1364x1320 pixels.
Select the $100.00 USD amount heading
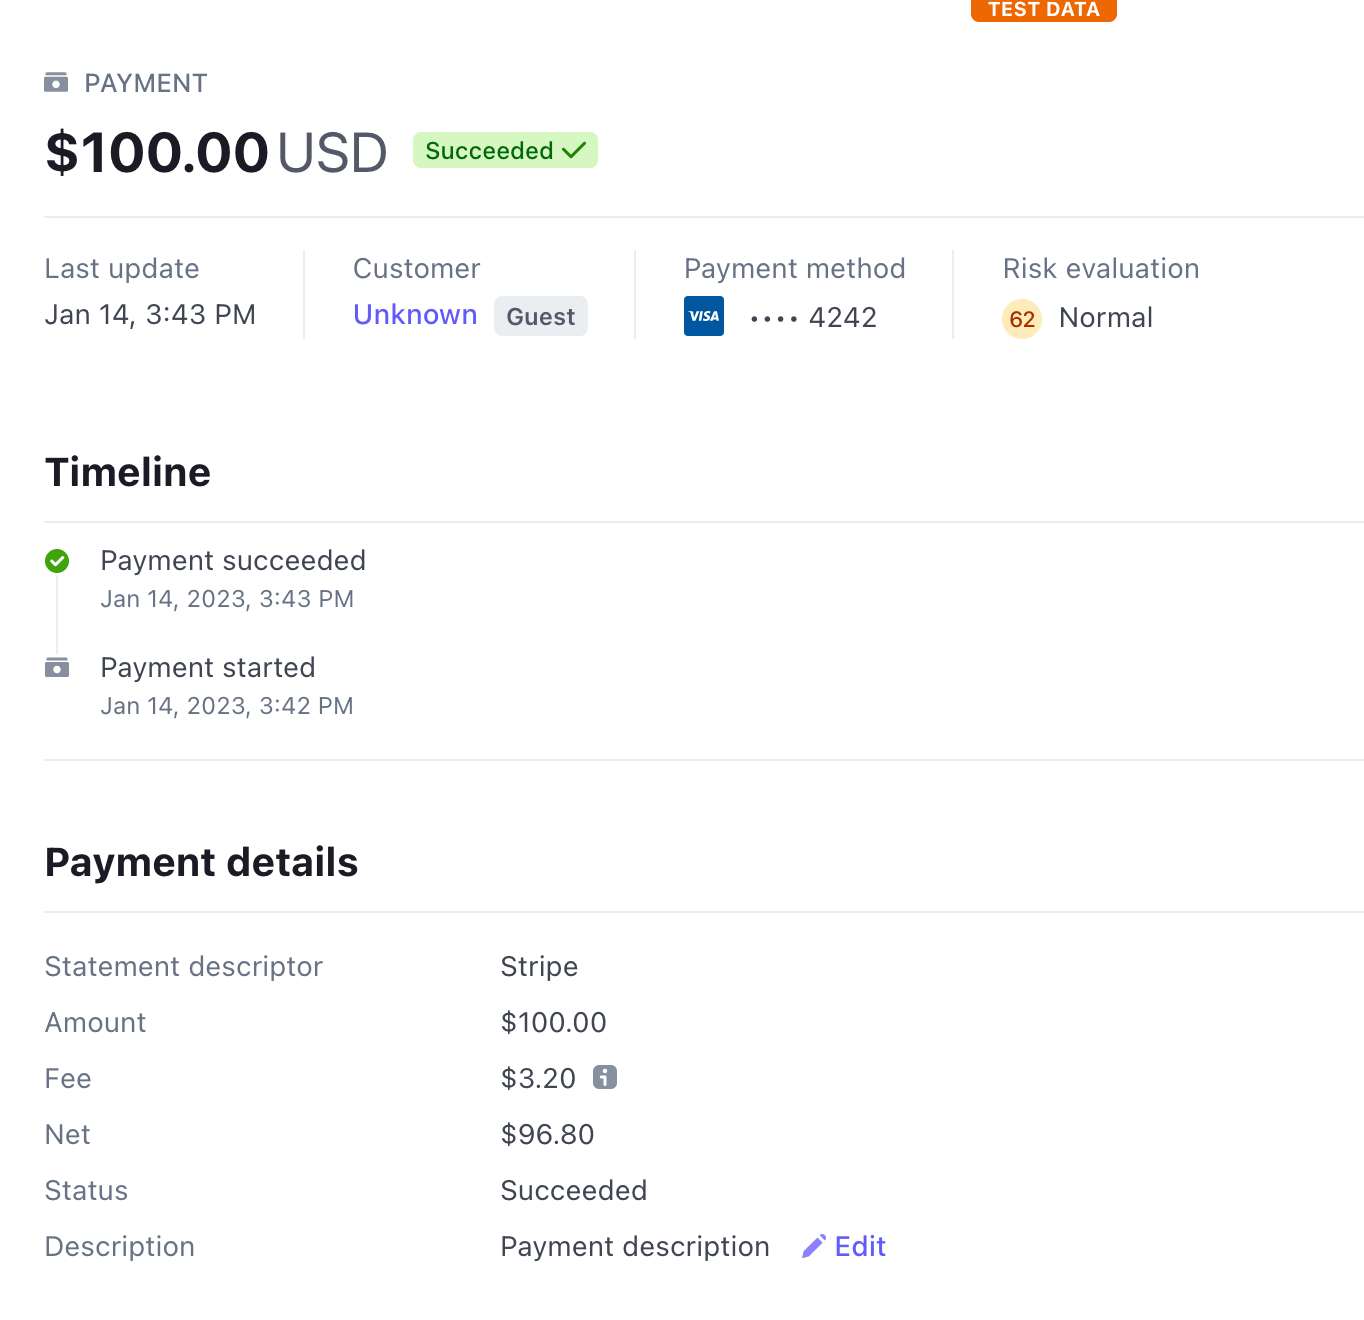(215, 152)
